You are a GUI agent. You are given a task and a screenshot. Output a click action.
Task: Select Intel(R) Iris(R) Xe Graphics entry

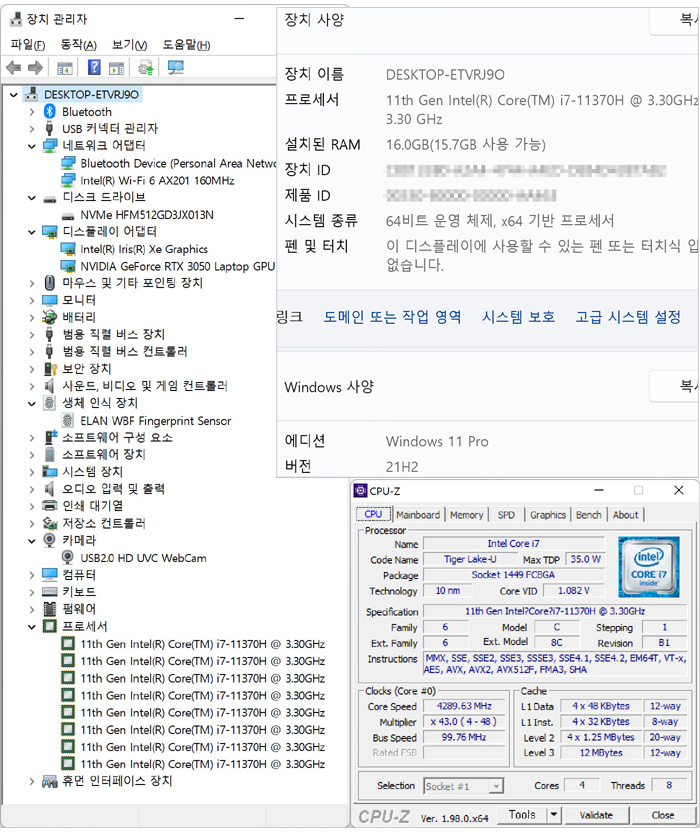[x=144, y=249]
